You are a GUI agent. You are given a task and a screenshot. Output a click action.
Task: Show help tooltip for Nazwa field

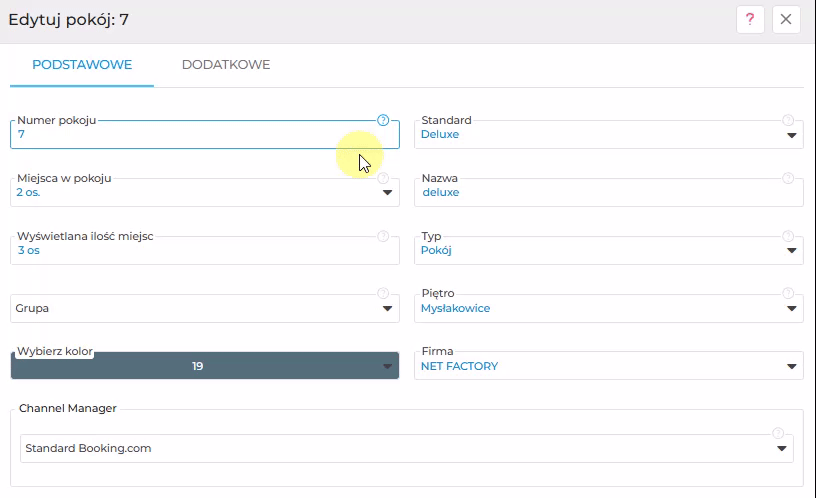[x=788, y=178]
